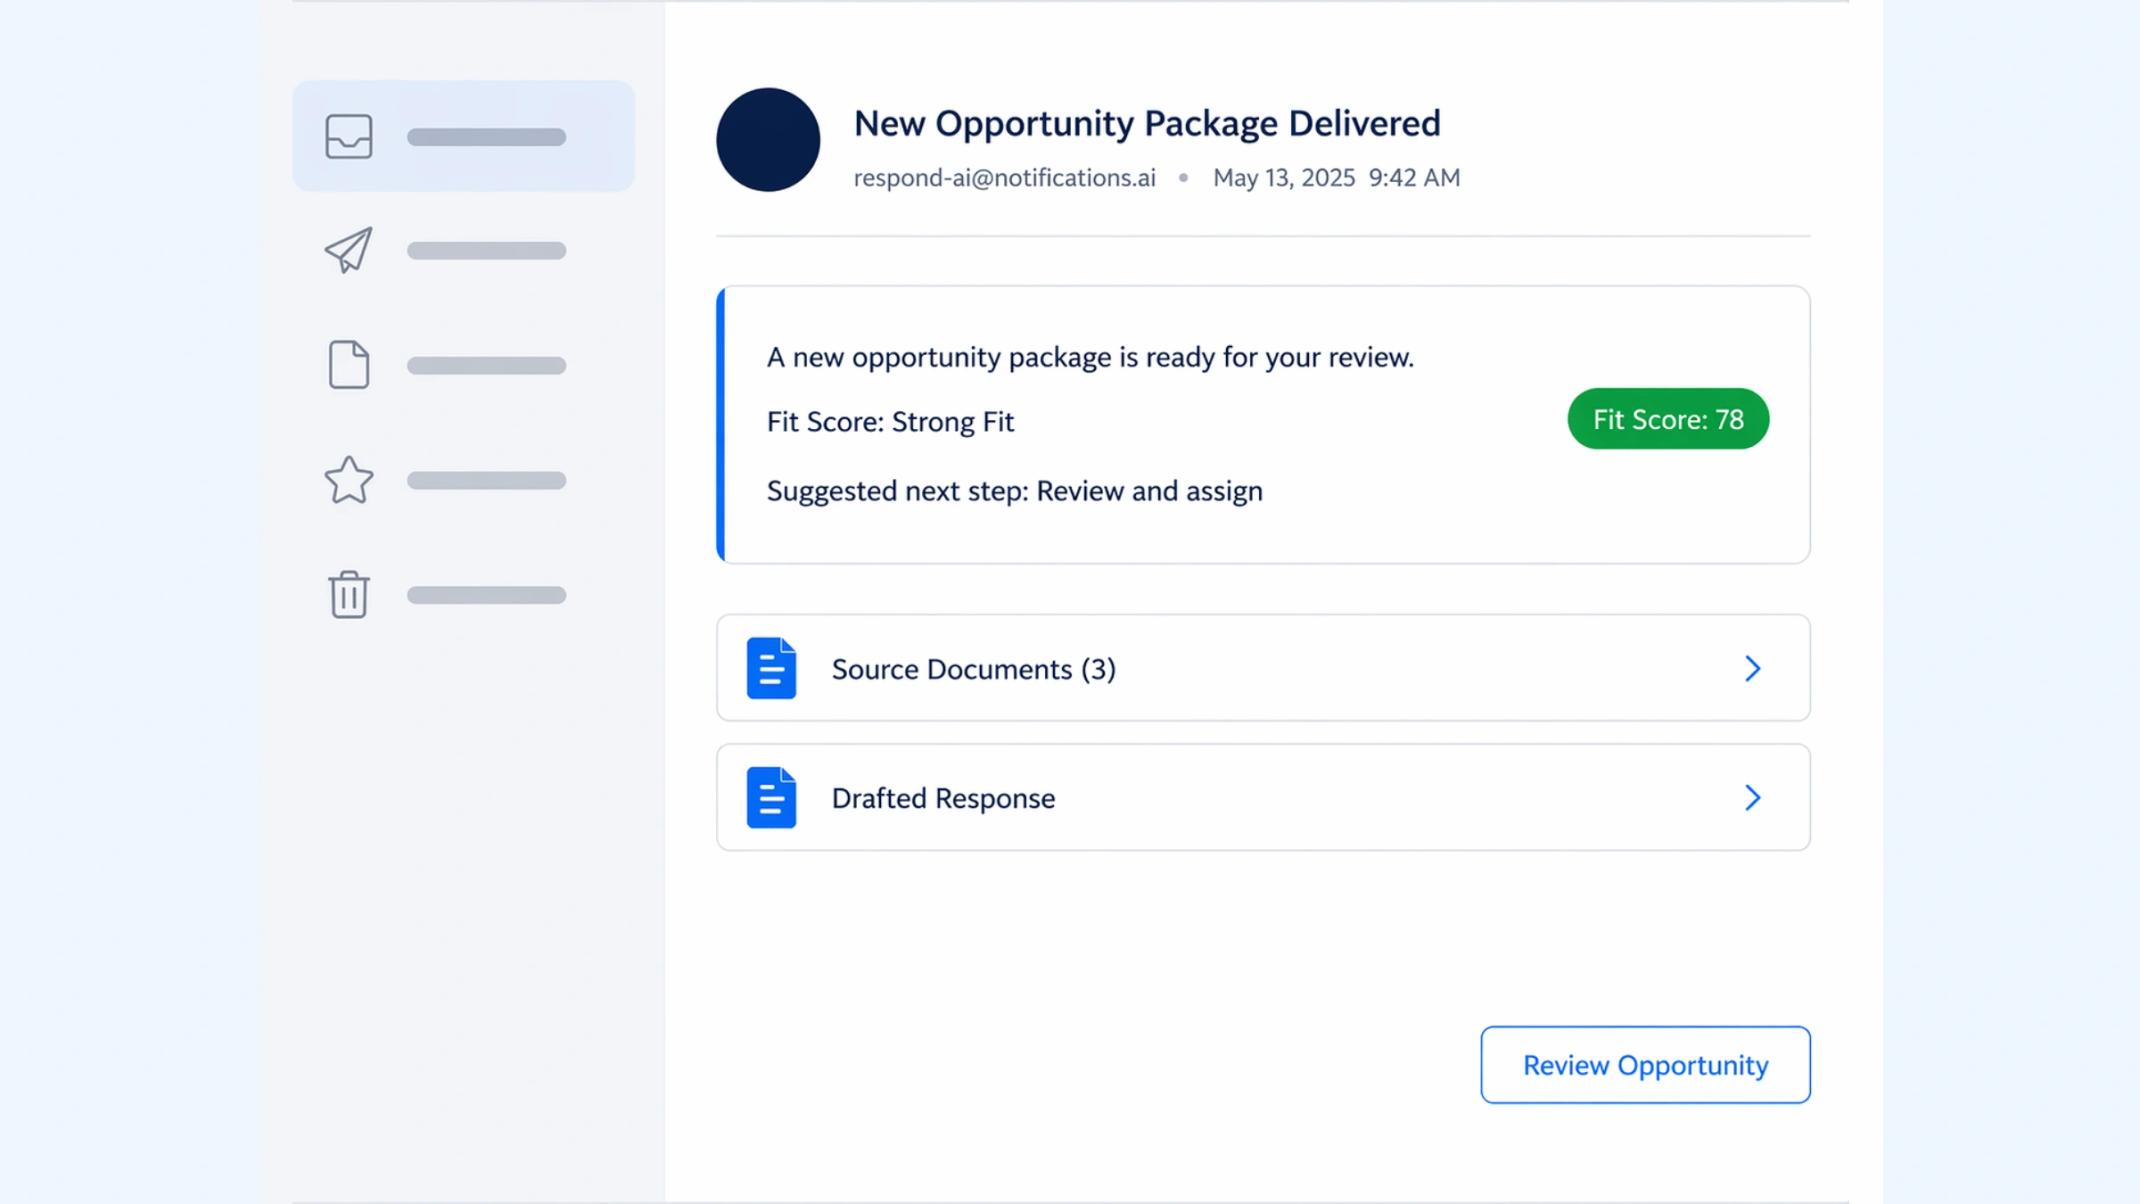This screenshot has height=1204, width=2140.
Task: Click placeholder label beside inbox tray icon
Action: click(486, 137)
